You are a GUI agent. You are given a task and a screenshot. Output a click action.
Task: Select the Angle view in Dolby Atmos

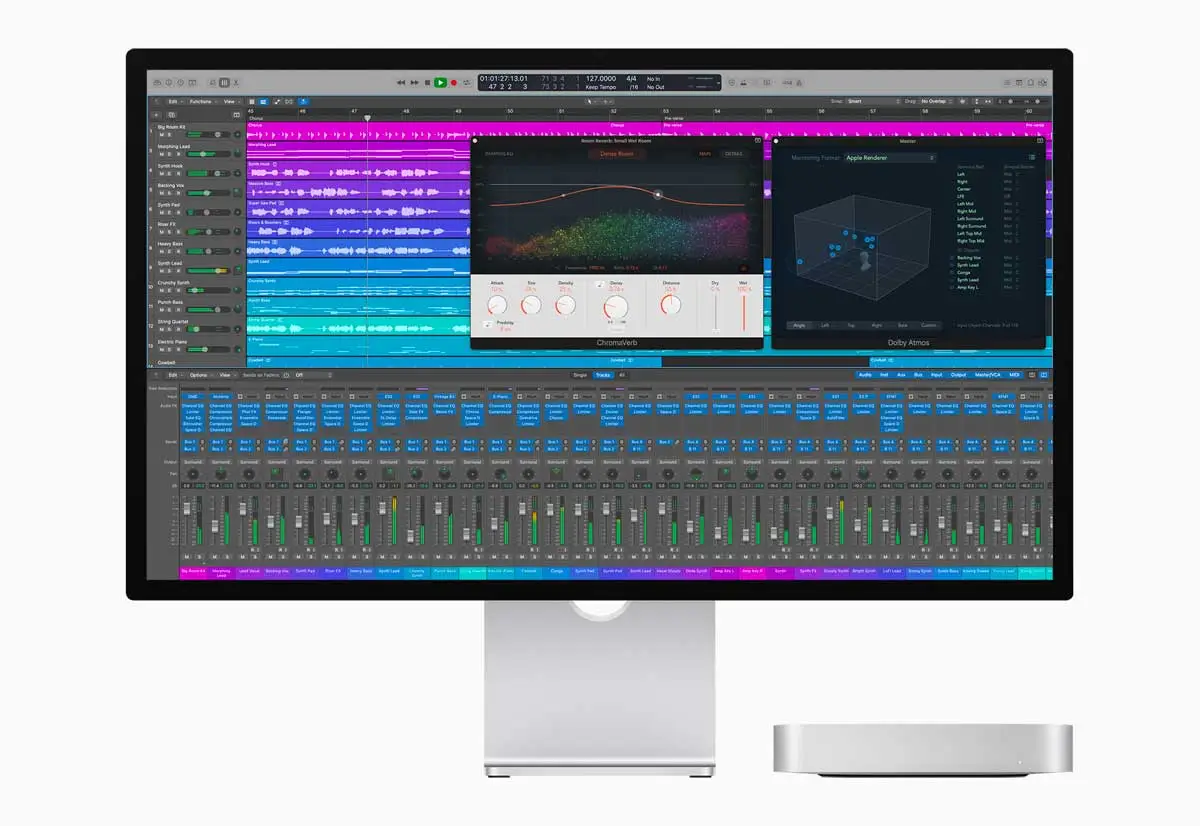(x=799, y=325)
